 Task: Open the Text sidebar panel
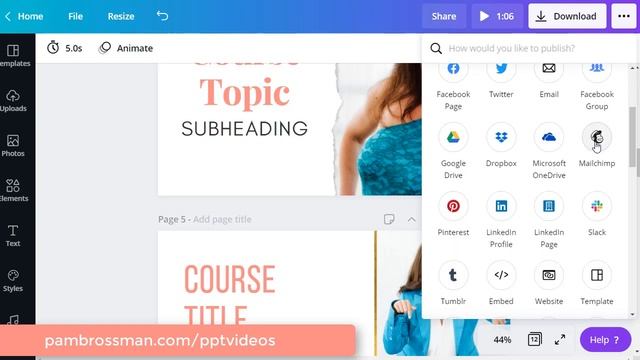pos(13,236)
